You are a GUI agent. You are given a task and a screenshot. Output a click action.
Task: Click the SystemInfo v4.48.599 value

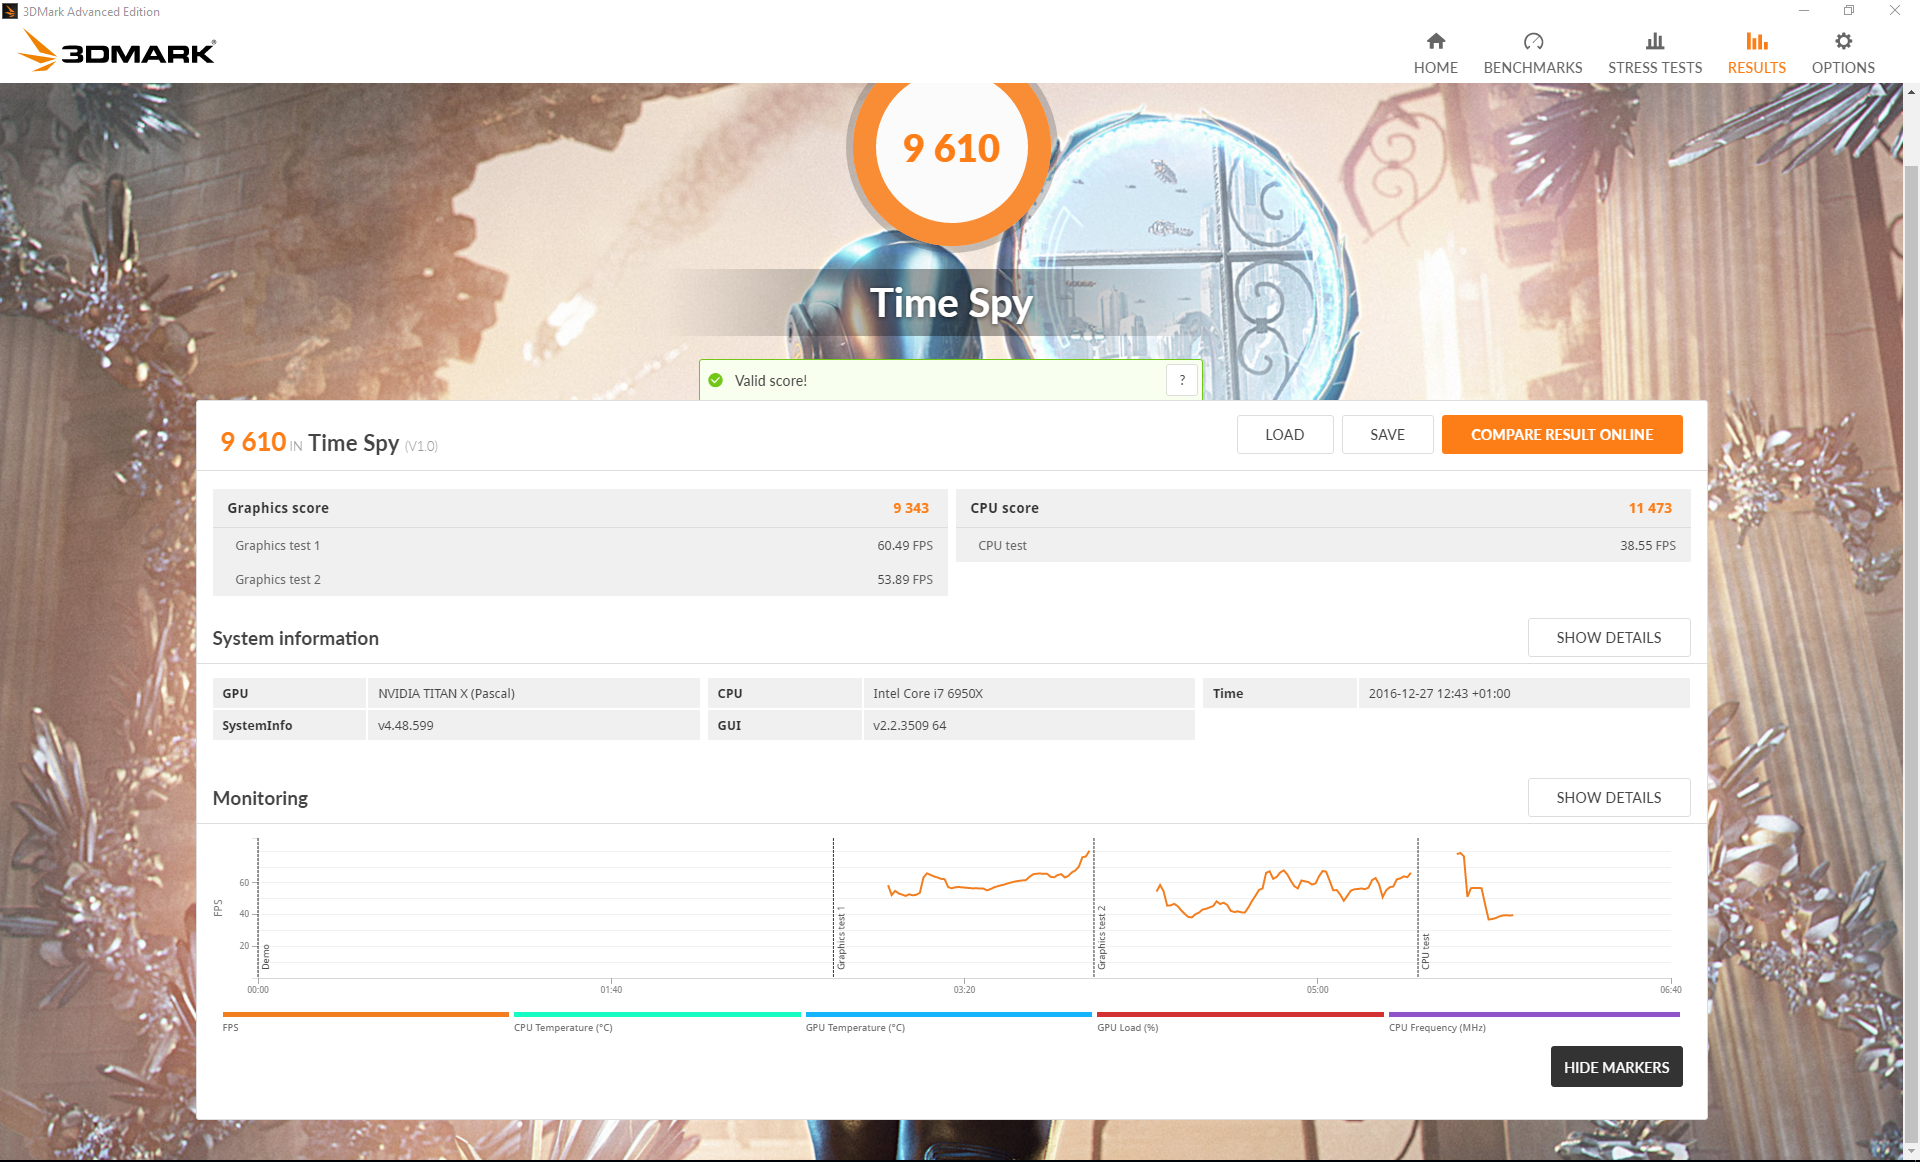click(405, 725)
